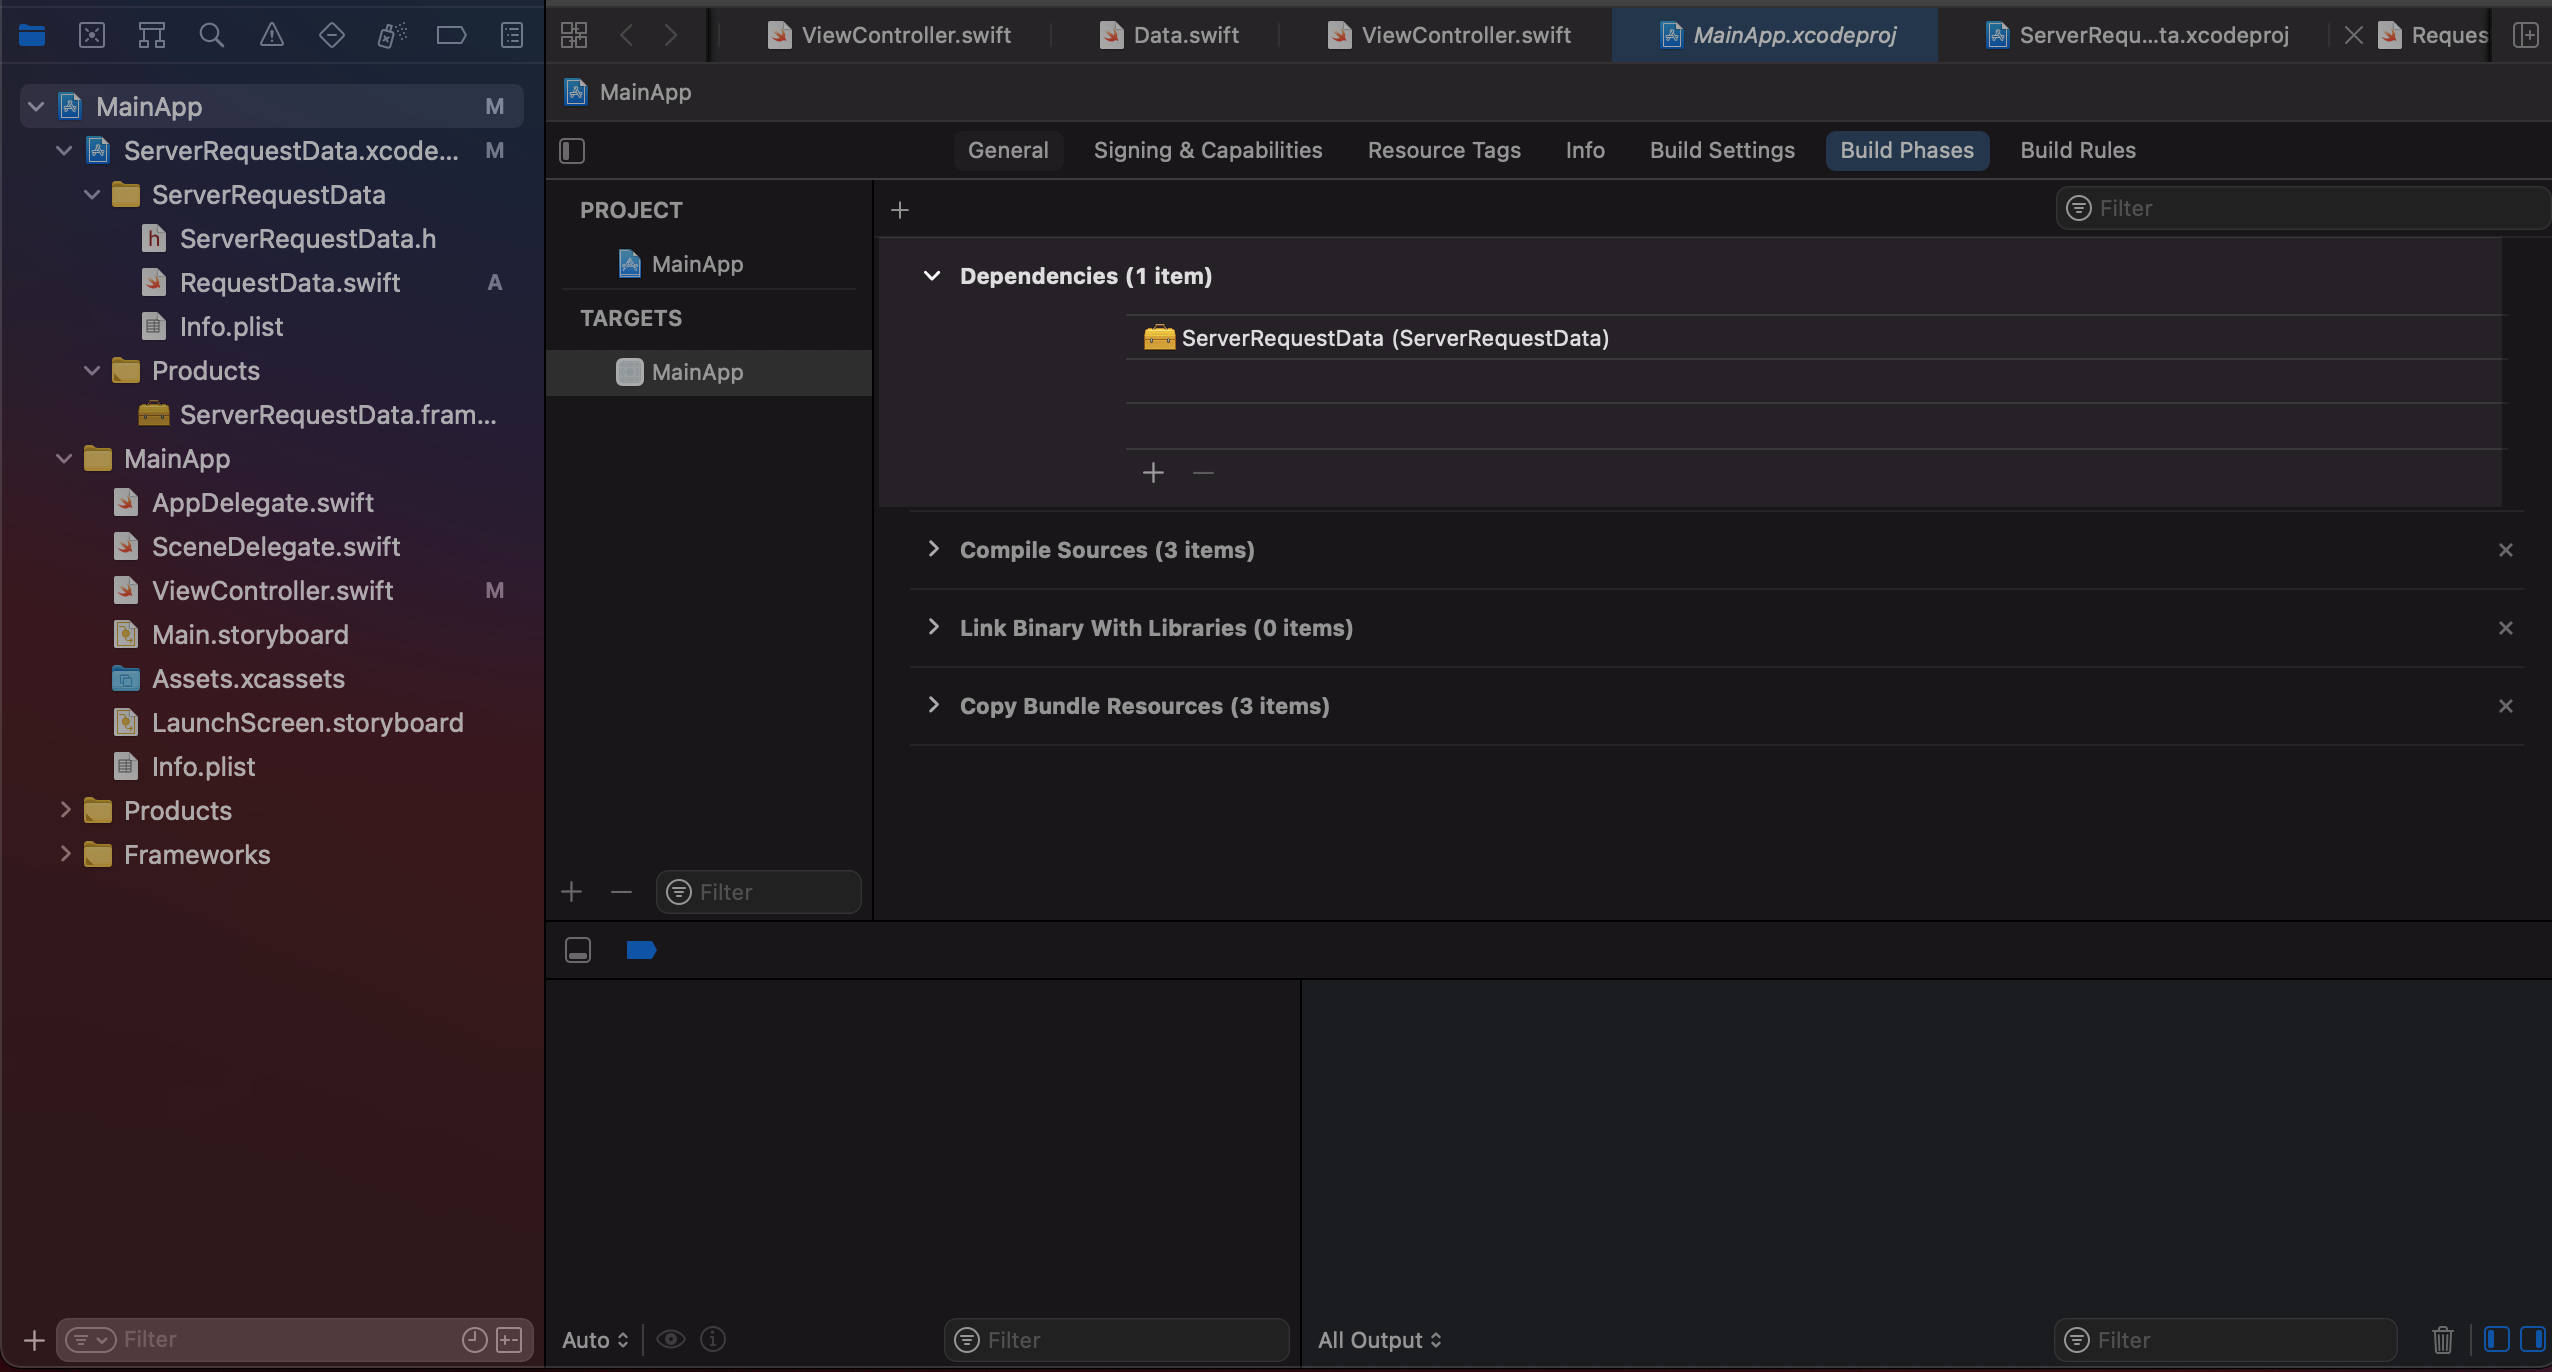
Task: Open the All Output popup menu
Action: point(1379,1340)
